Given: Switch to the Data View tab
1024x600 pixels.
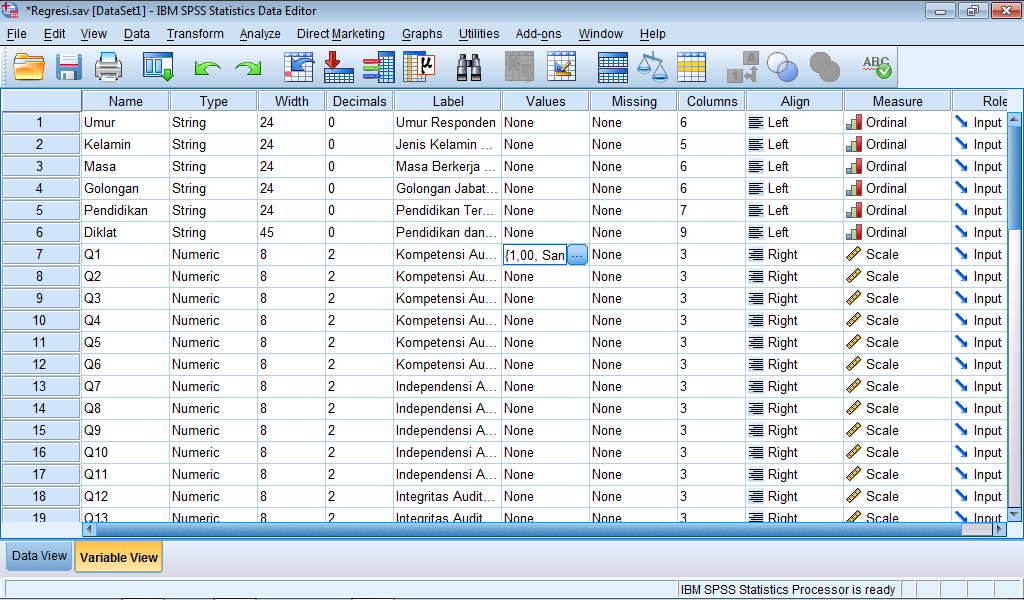Looking at the screenshot, I should pos(39,556).
